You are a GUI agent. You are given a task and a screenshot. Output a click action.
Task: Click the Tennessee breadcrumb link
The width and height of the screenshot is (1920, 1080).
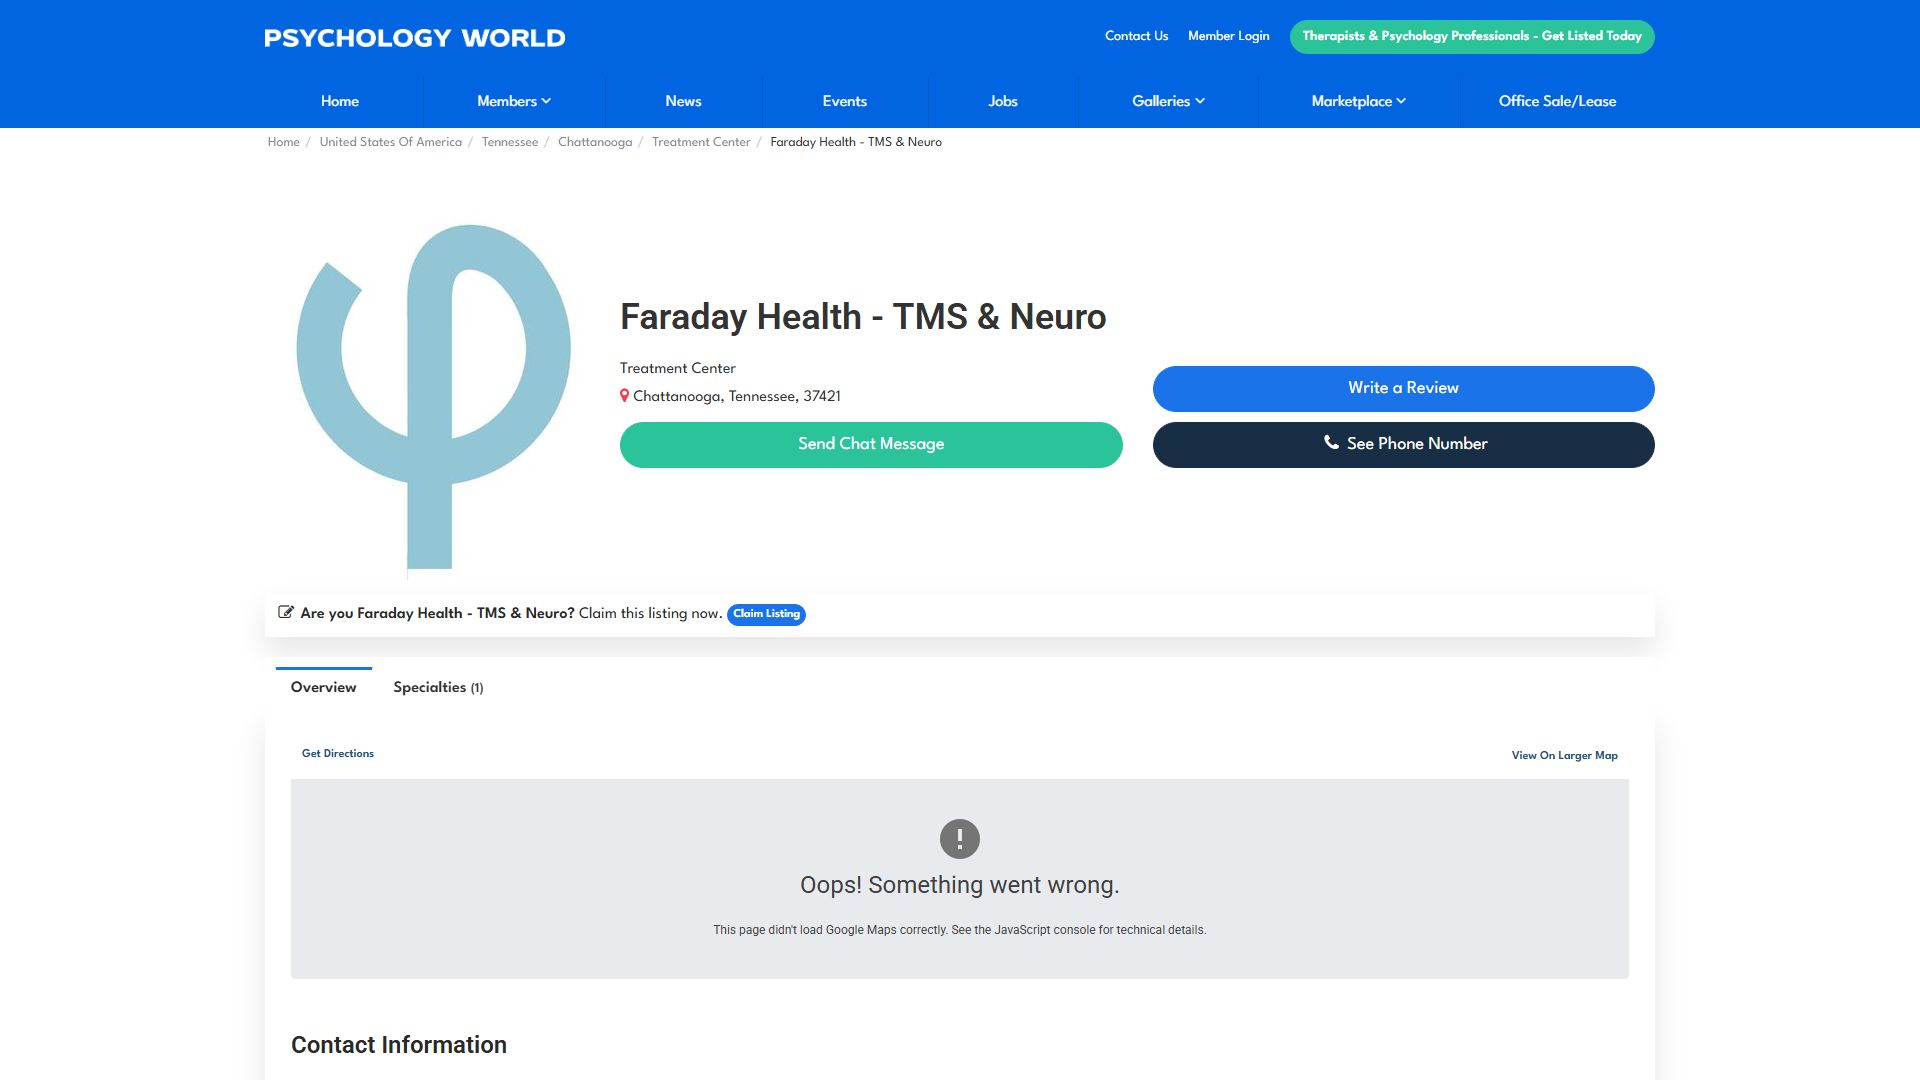pos(509,142)
